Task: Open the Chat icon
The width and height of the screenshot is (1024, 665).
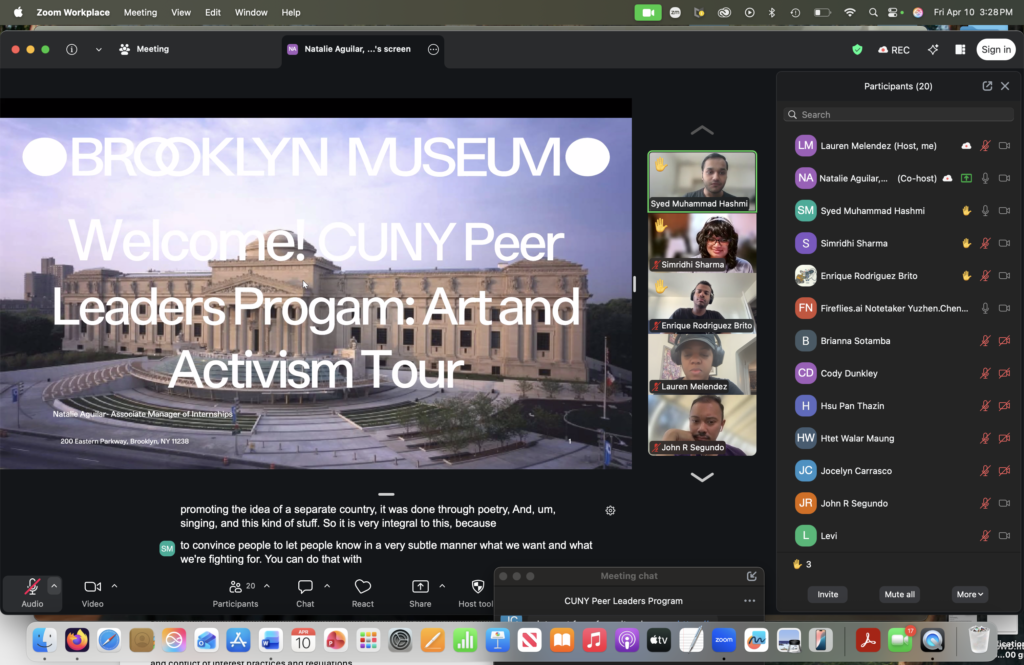Action: coord(305,587)
